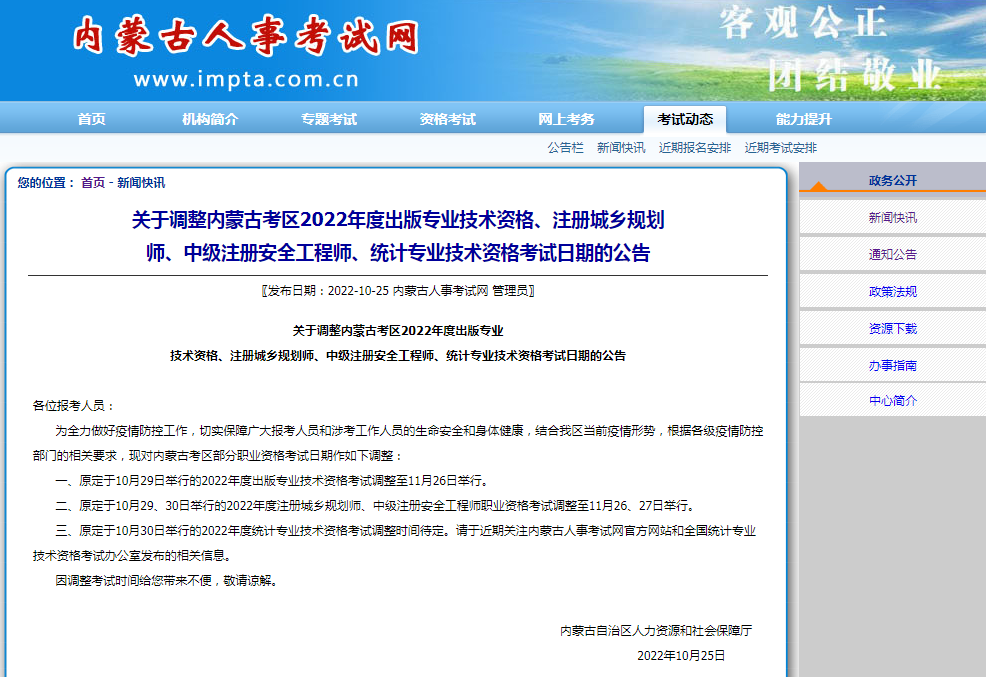Select the 专题考试 navigation tab
Screen dimensions: 986x677
329,119
